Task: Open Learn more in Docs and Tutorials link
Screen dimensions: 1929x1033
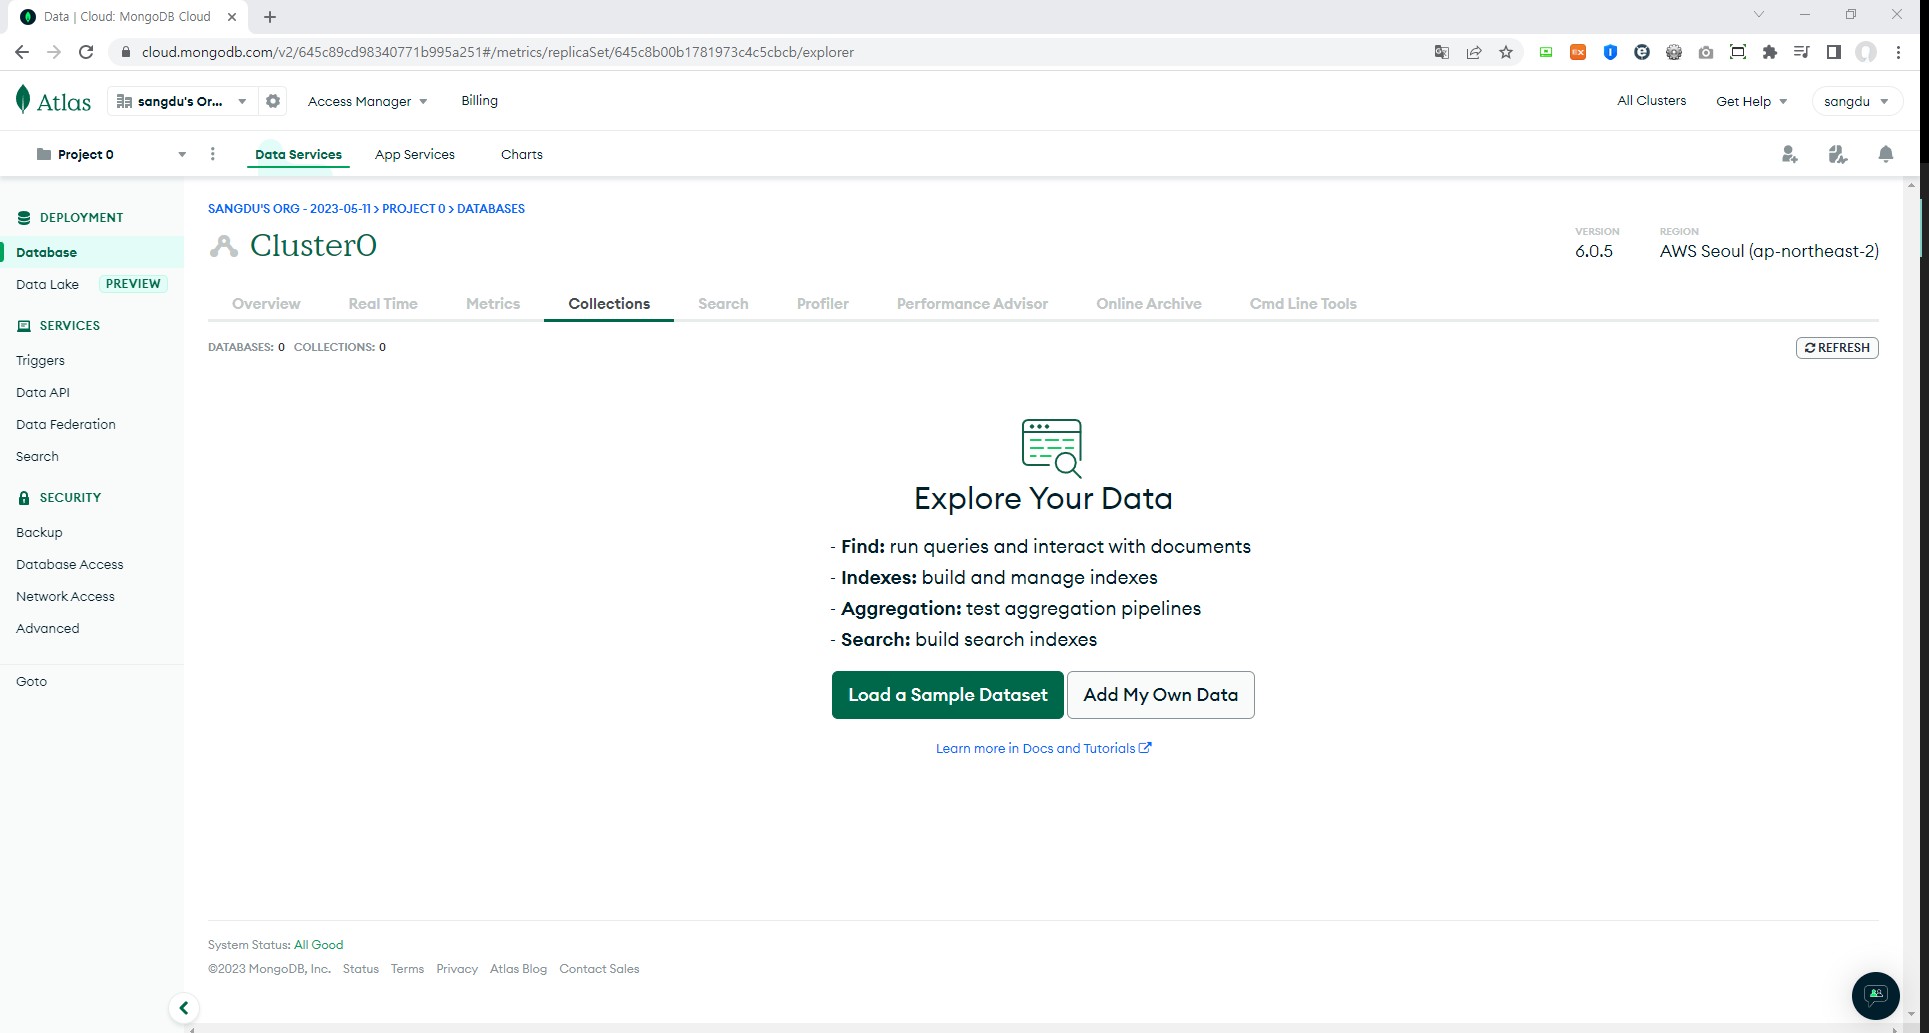Action: [x=1043, y=748]
